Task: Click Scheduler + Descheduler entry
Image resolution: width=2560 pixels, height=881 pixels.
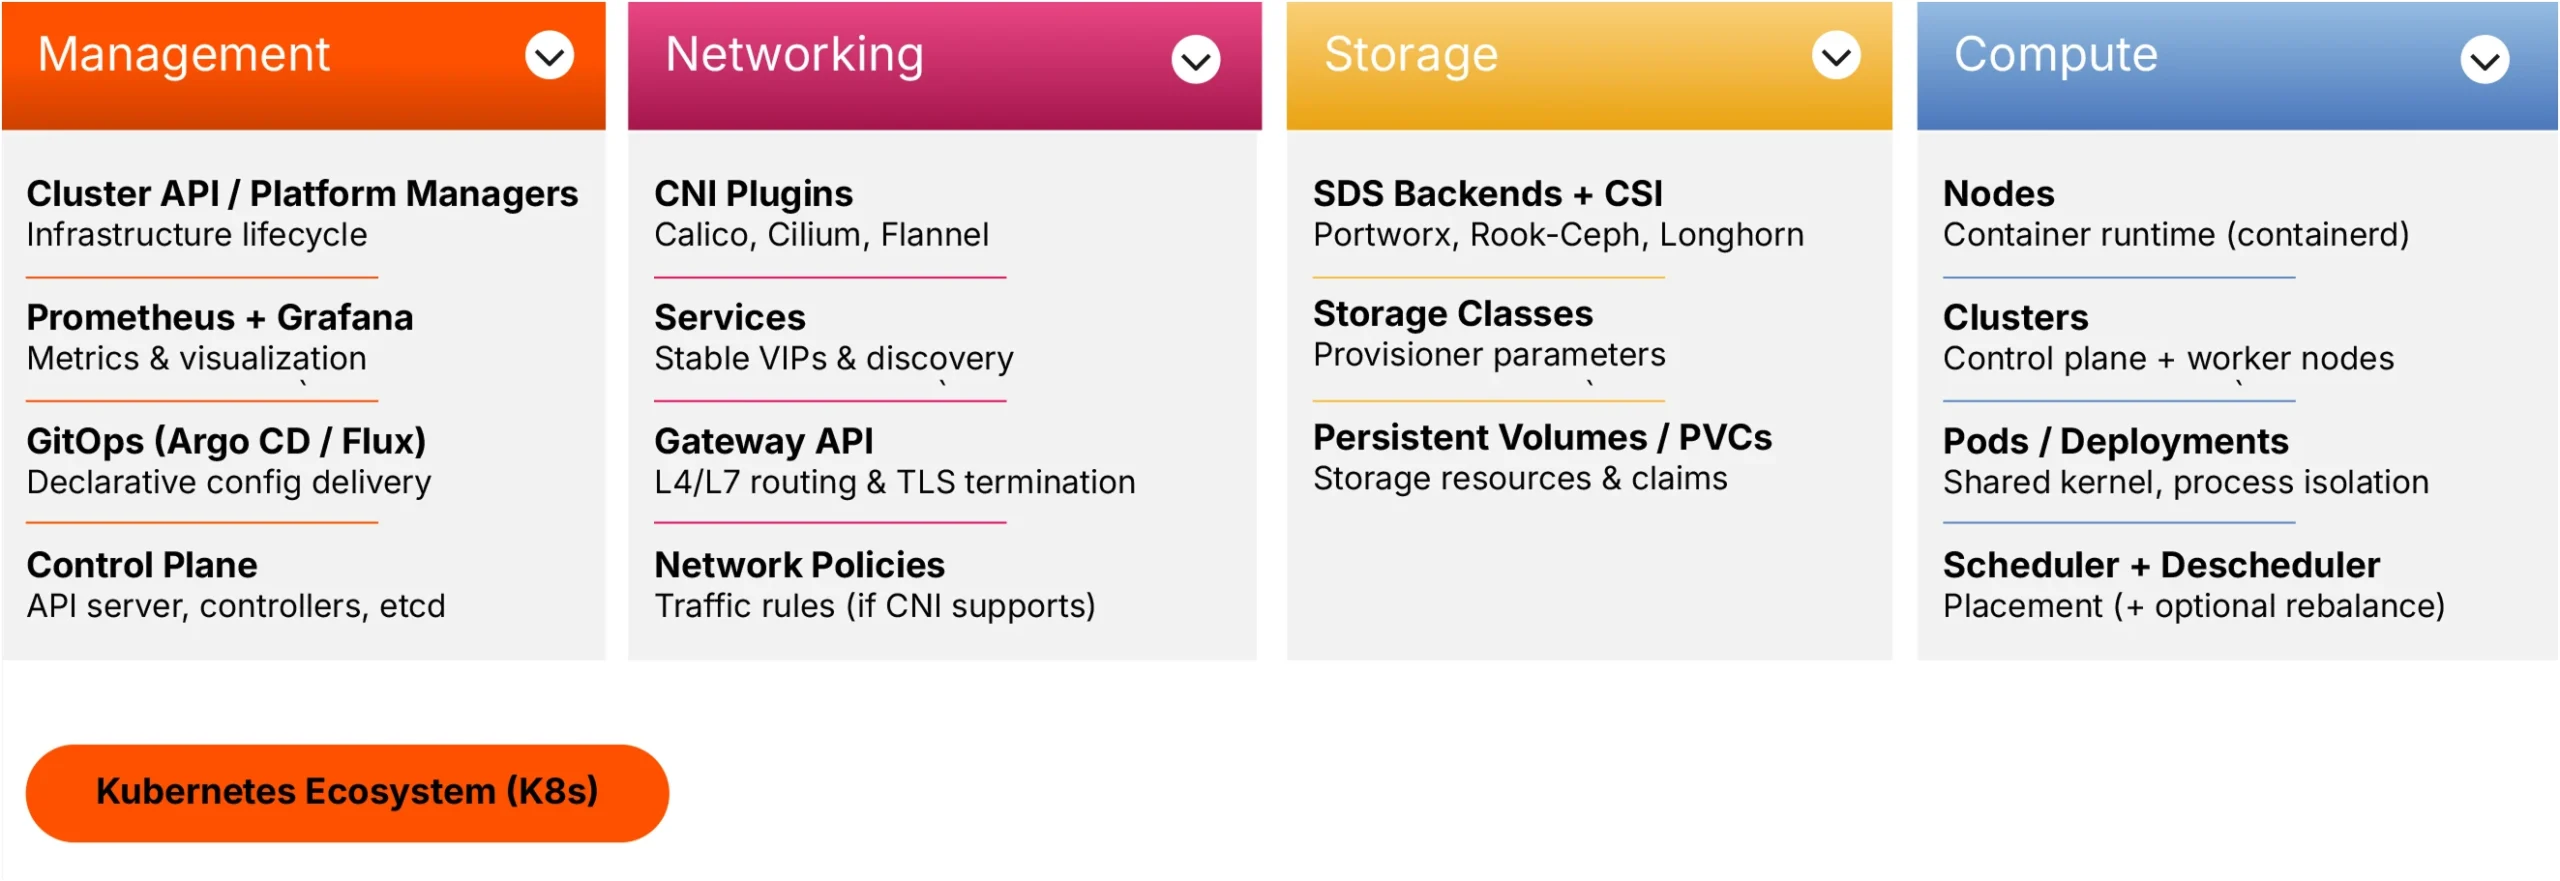Action: [x=2160, y=566]
